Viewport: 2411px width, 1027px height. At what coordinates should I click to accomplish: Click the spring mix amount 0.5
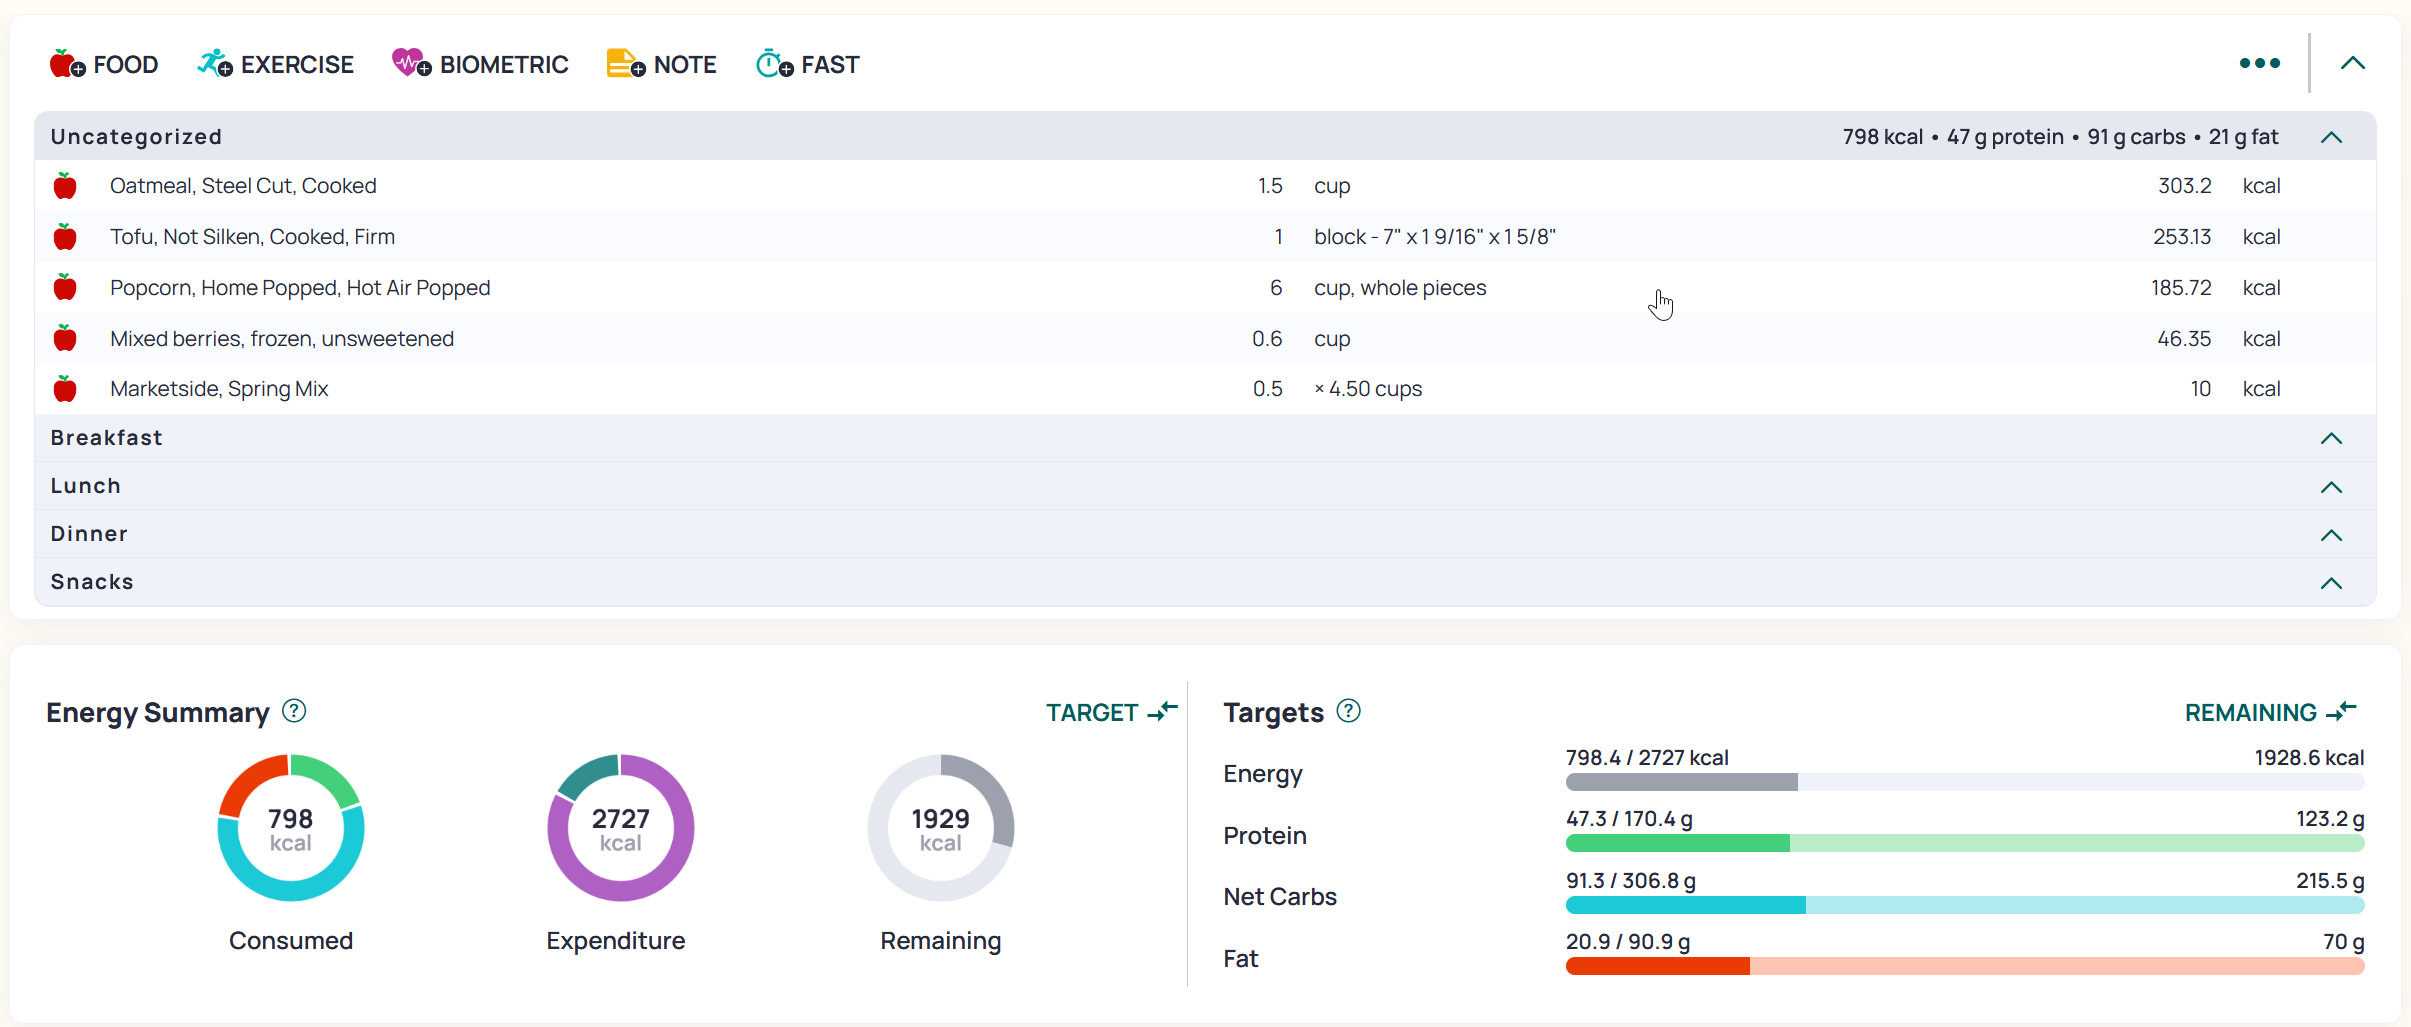[1268, 389]
